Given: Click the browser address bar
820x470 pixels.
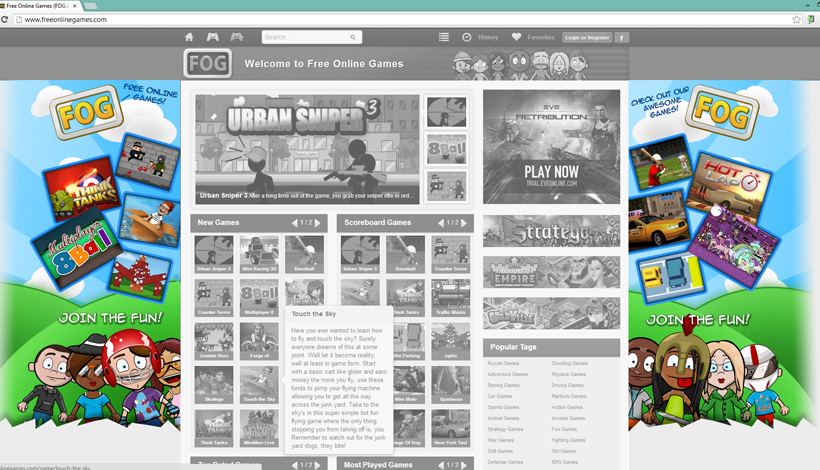Looking at the screenshot, I should 403,19.
